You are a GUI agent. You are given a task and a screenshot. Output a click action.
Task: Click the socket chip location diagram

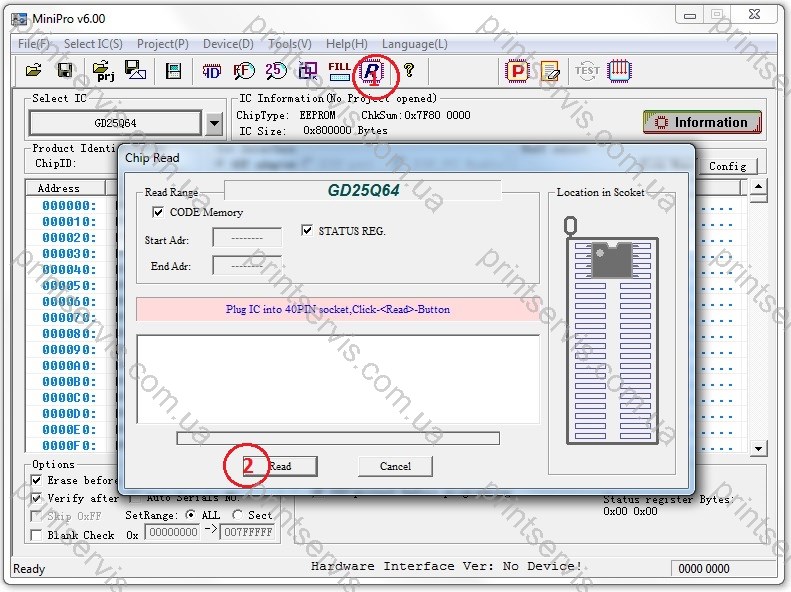(612, 331)
